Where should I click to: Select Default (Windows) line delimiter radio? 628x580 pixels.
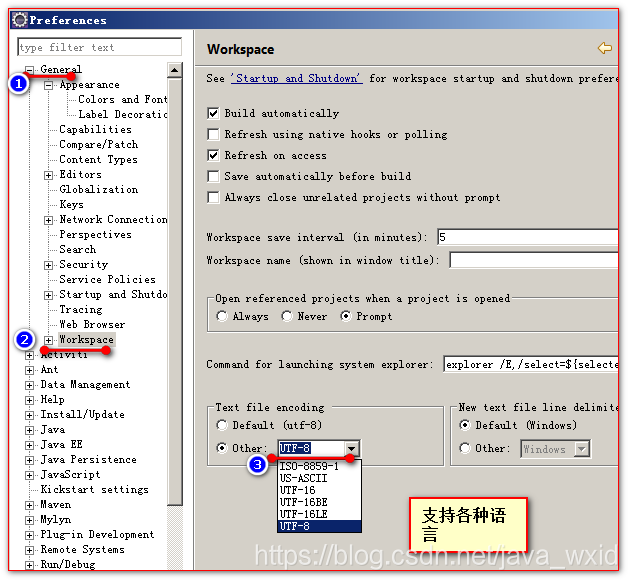tap(465, 425)
